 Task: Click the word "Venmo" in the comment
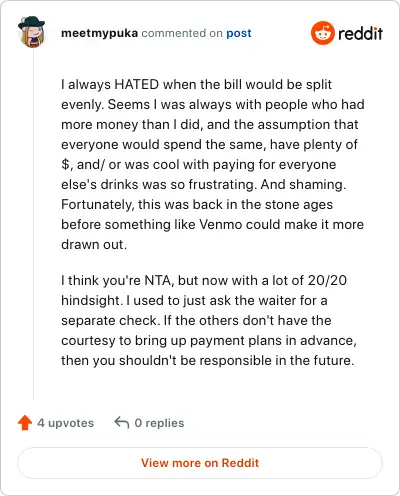[x=221, y=224]
